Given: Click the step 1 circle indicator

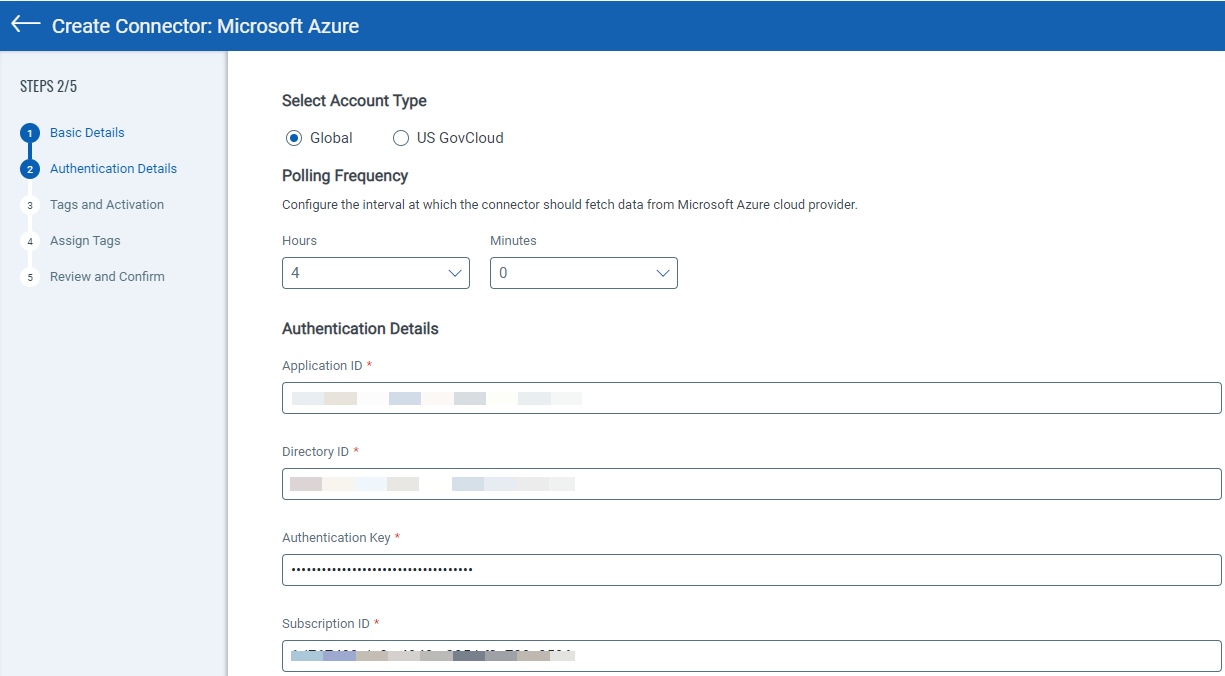Looking at the screenshot, I should click(x=29, y=132).
